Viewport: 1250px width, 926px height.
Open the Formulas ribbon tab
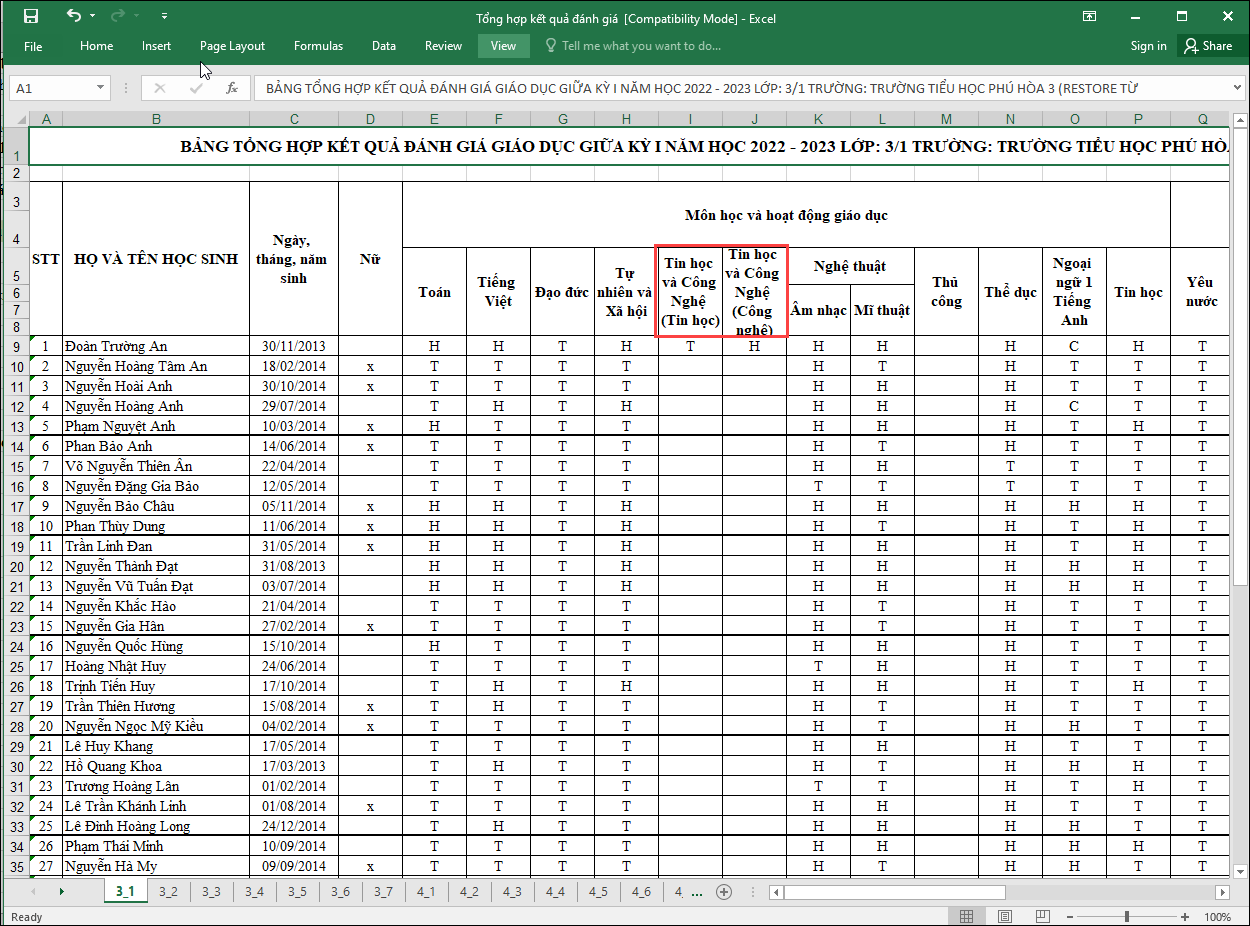pos(318,46)
